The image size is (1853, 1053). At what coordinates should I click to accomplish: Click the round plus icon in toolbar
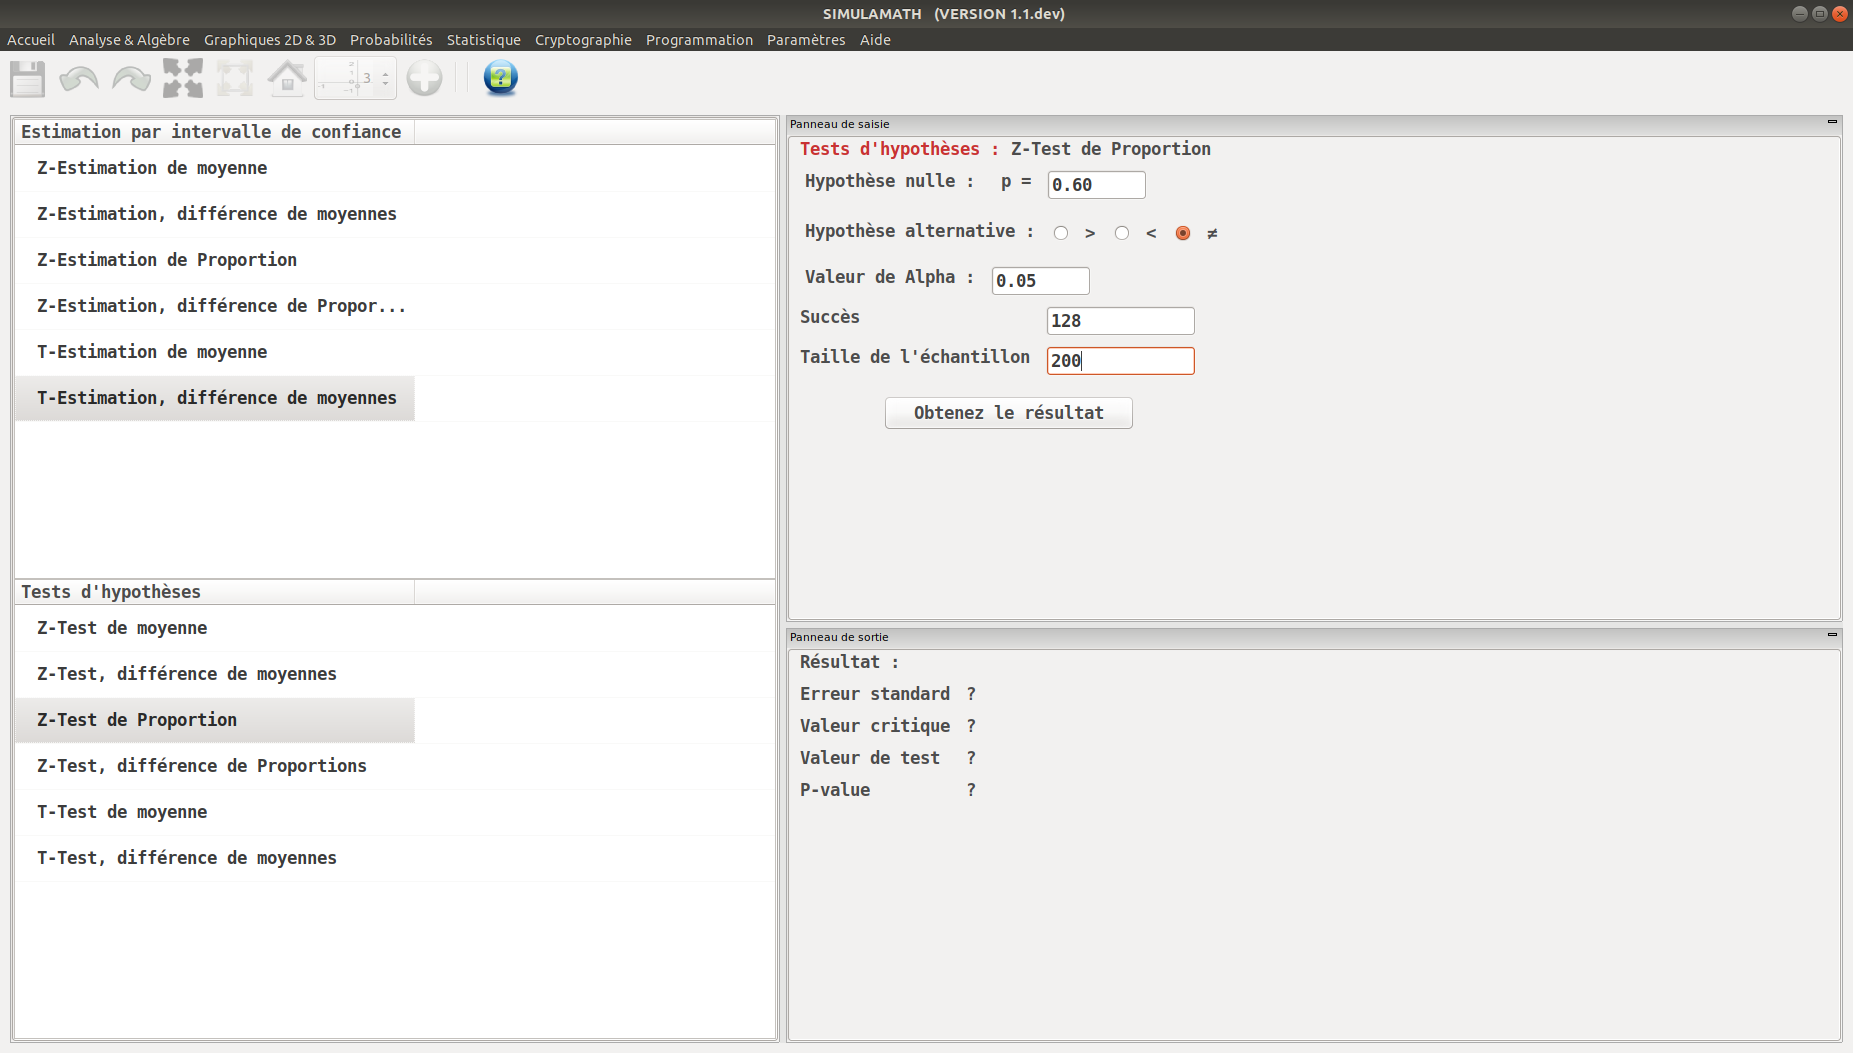click(x=424, y=78)
